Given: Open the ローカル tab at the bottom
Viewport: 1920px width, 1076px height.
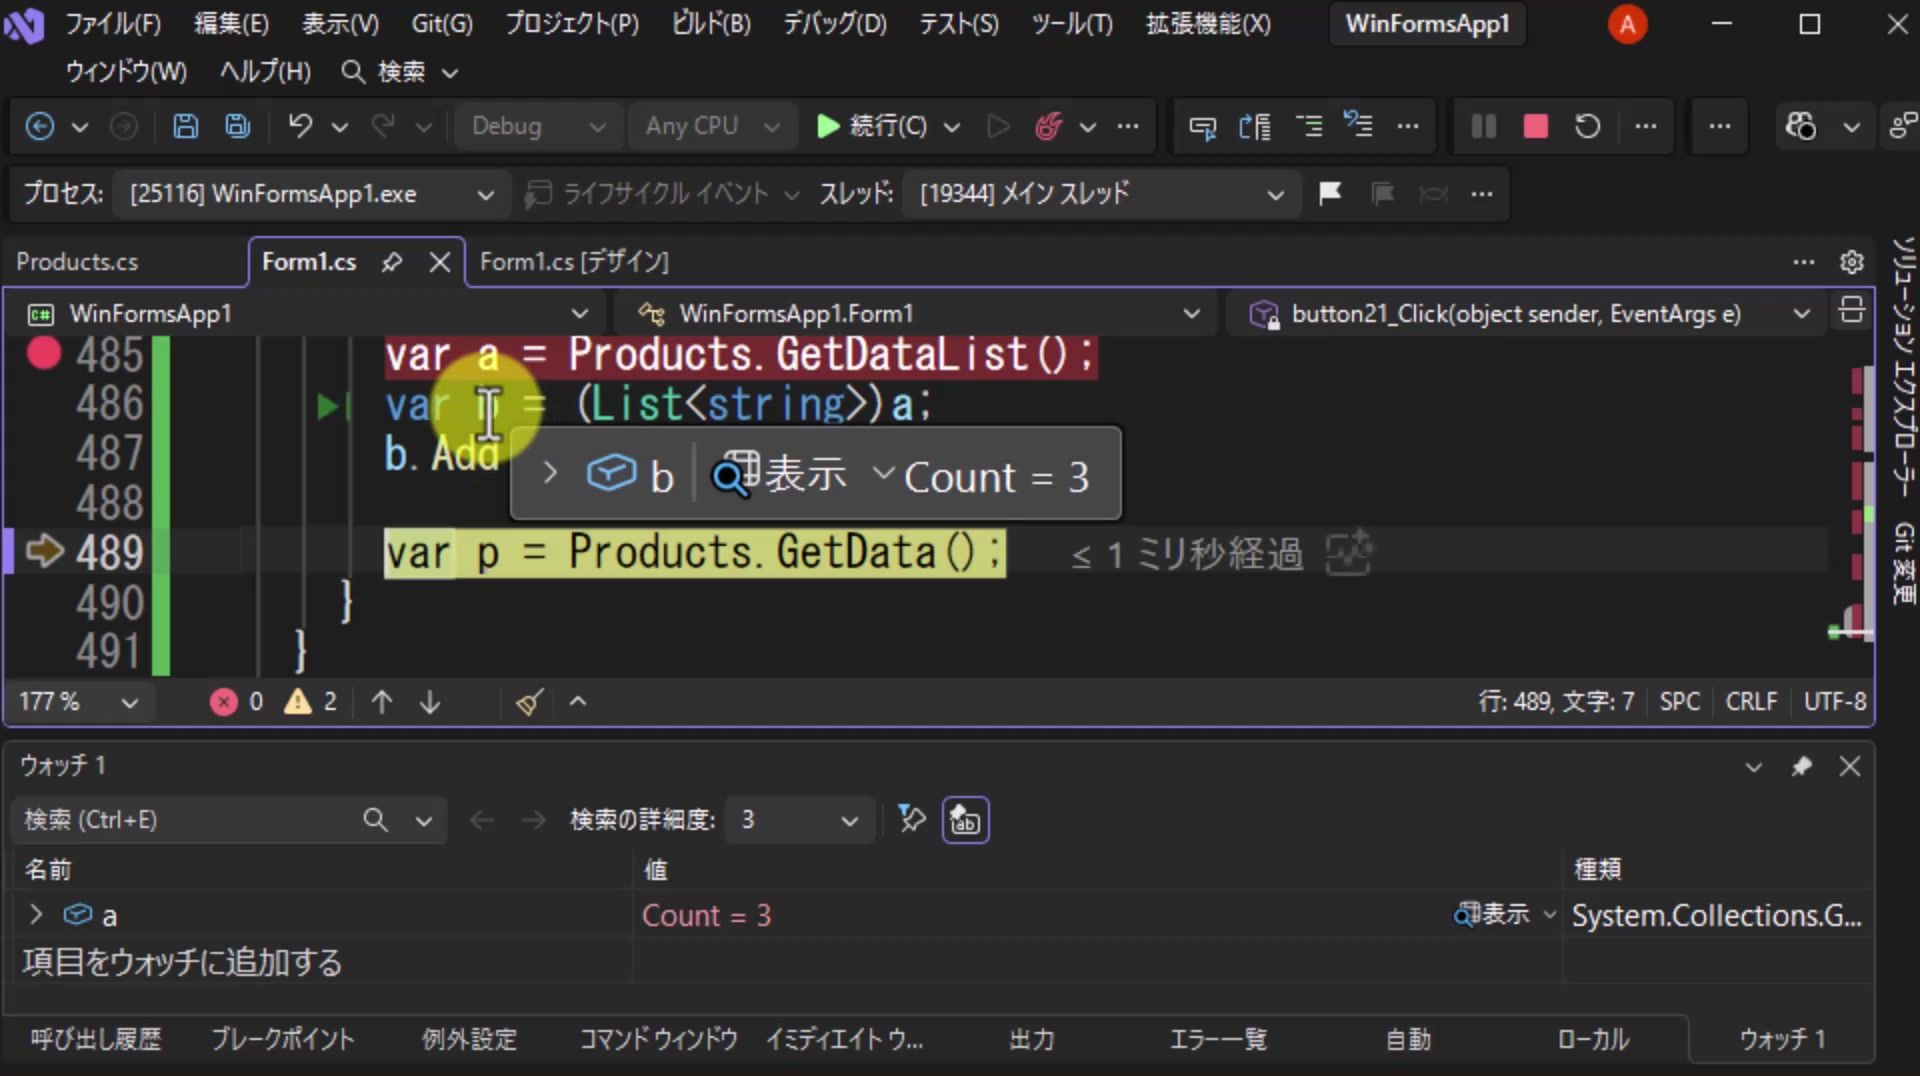Looking at the screenshot, I should pos(1593,1040).
